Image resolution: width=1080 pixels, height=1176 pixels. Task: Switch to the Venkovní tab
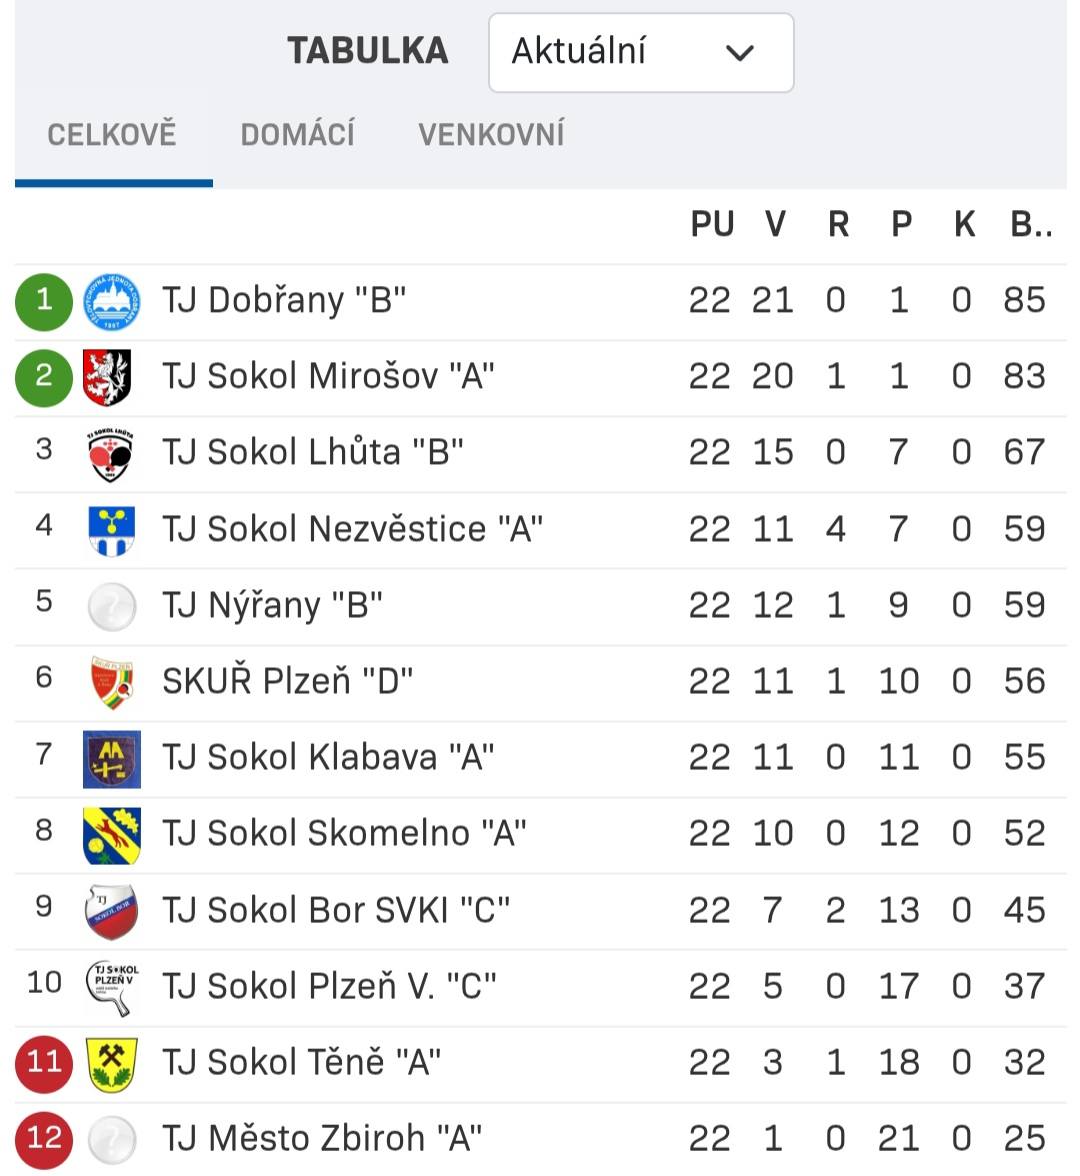(x=491, y=134)
